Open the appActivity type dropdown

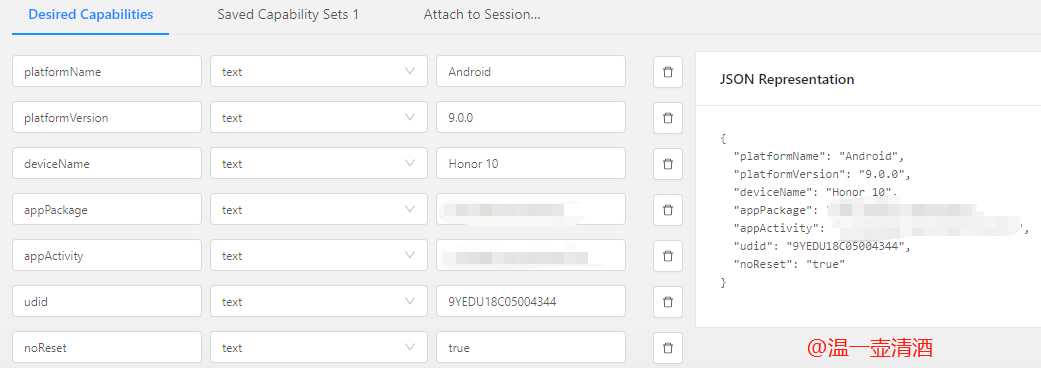click(x=319, y=255)
